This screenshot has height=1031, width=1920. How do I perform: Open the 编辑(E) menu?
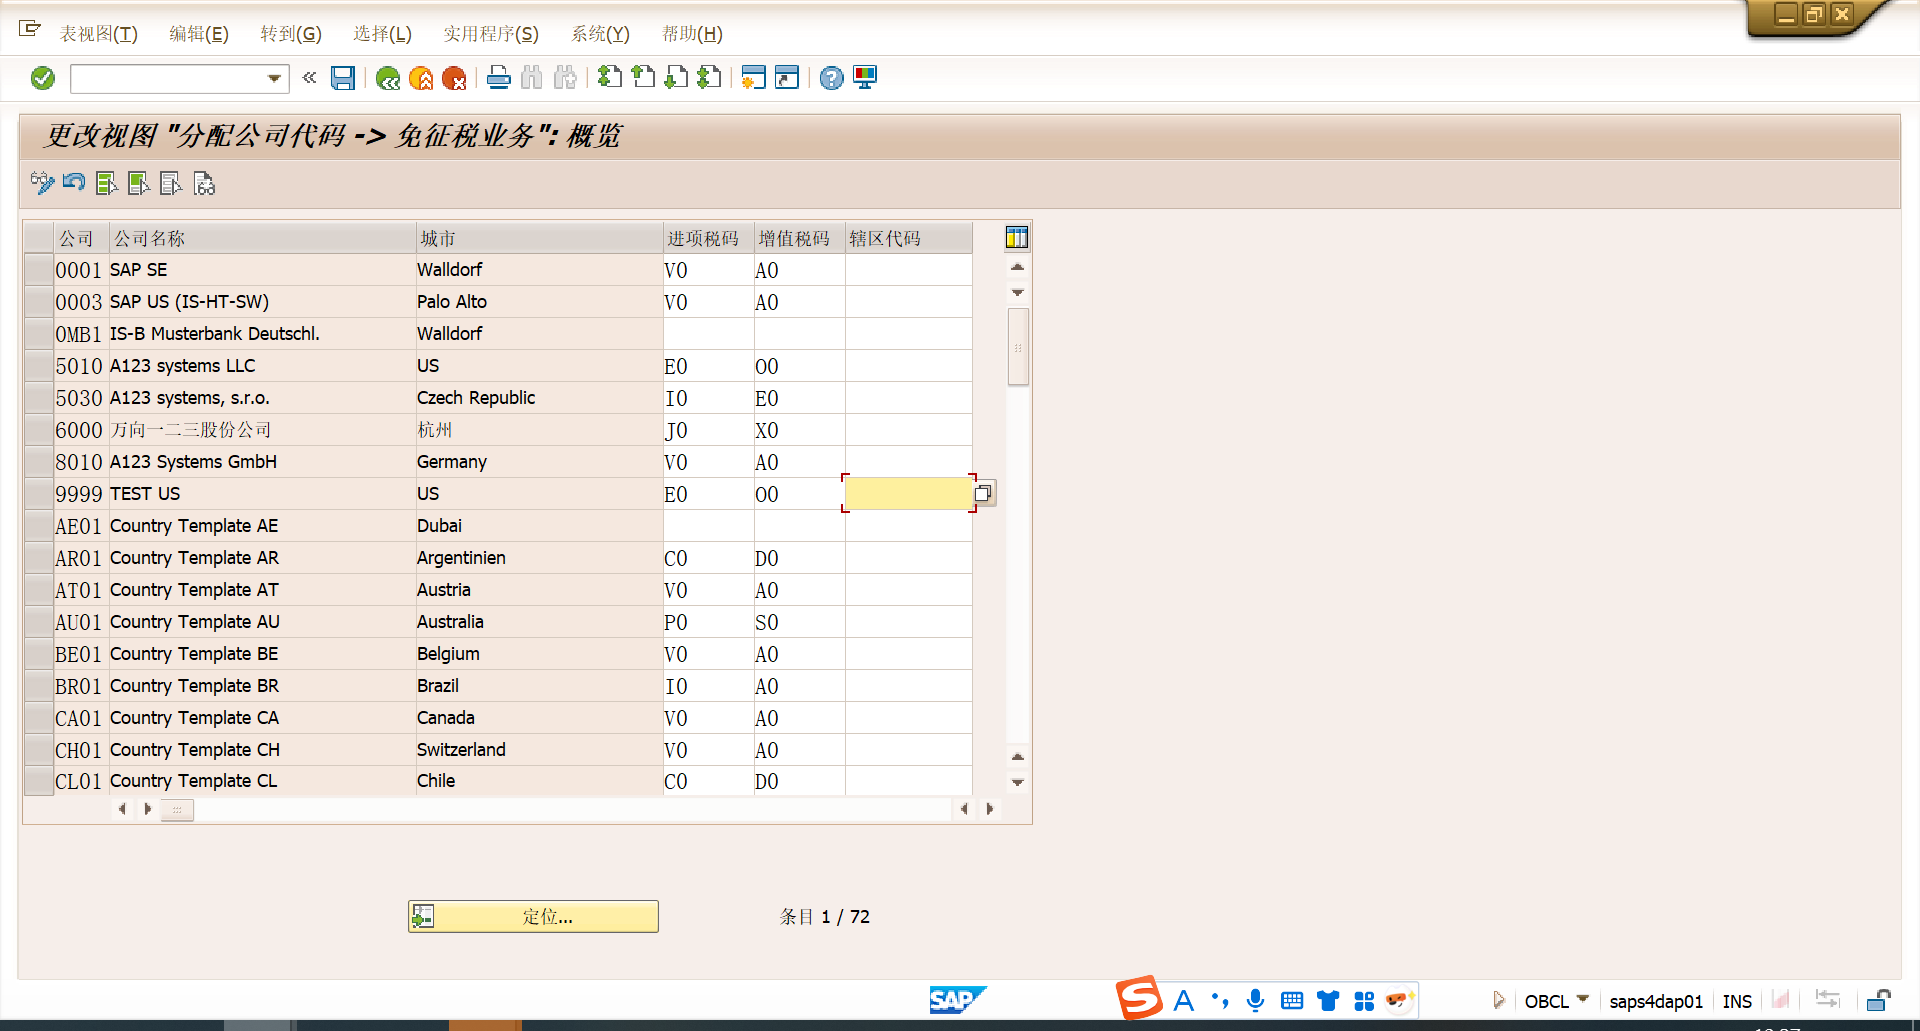tap(198, 34)
